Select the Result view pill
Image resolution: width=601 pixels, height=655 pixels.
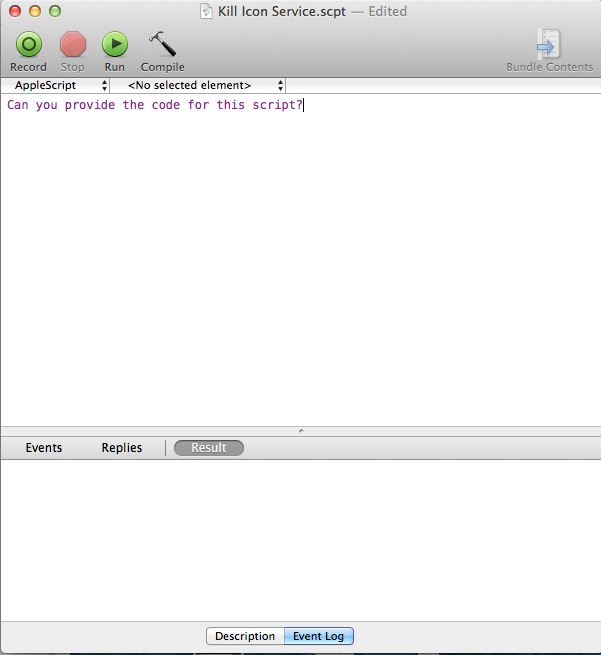pyautogui.click(x=209, y=448)
